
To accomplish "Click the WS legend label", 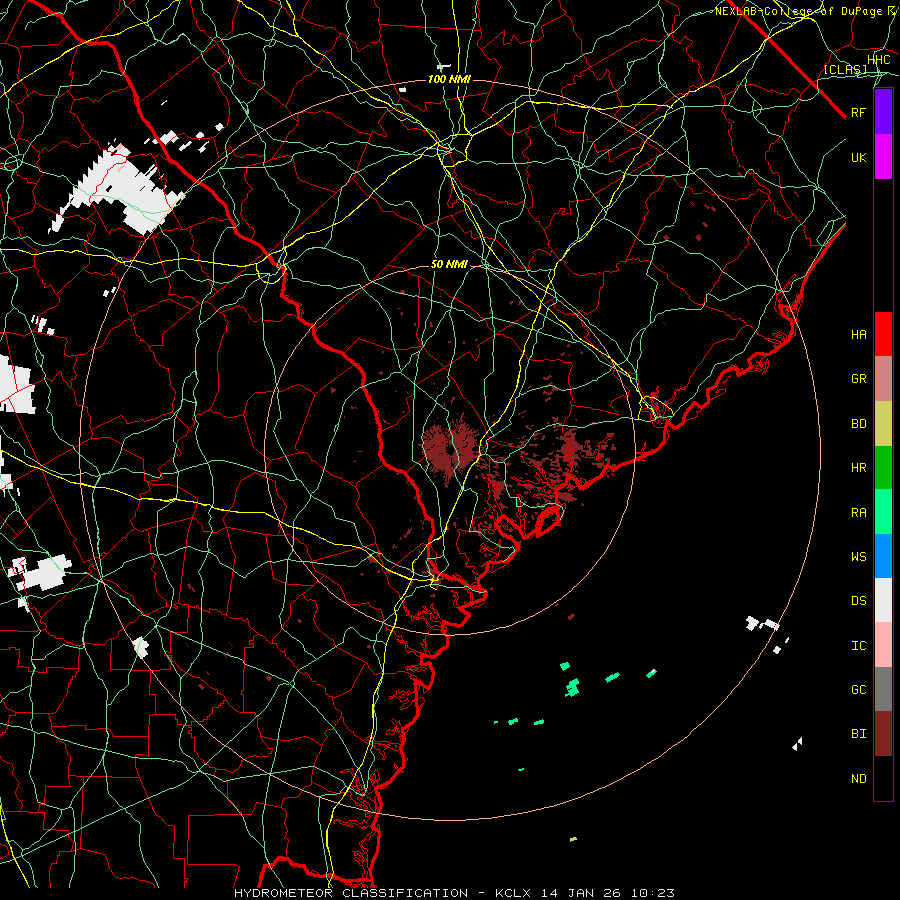I will [x=858, y=557].
